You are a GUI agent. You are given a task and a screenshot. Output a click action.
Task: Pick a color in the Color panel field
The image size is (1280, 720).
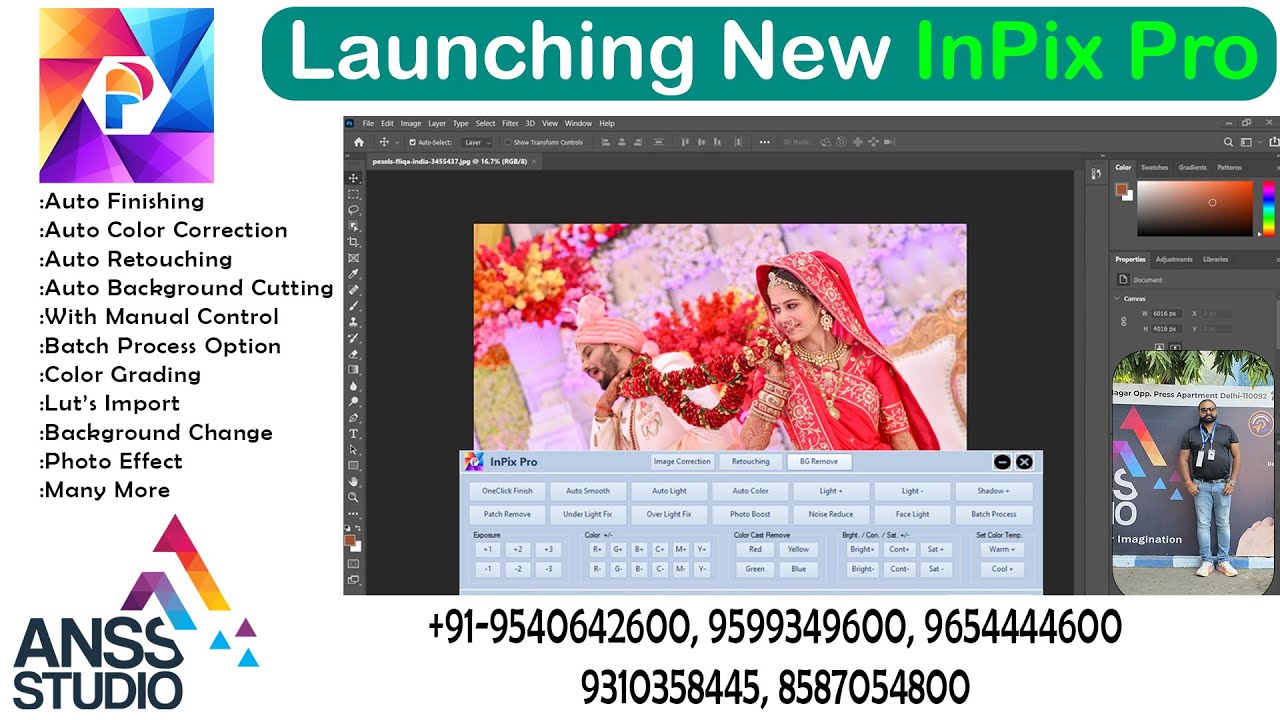pos(1195,208)
